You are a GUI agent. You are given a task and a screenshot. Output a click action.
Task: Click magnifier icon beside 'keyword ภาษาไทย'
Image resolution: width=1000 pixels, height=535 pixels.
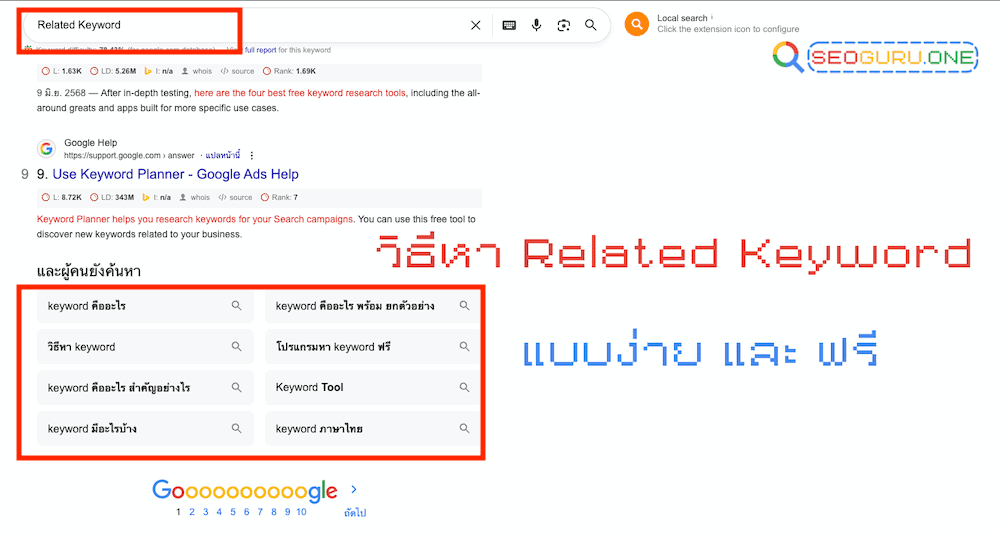[x=464, y=429]
